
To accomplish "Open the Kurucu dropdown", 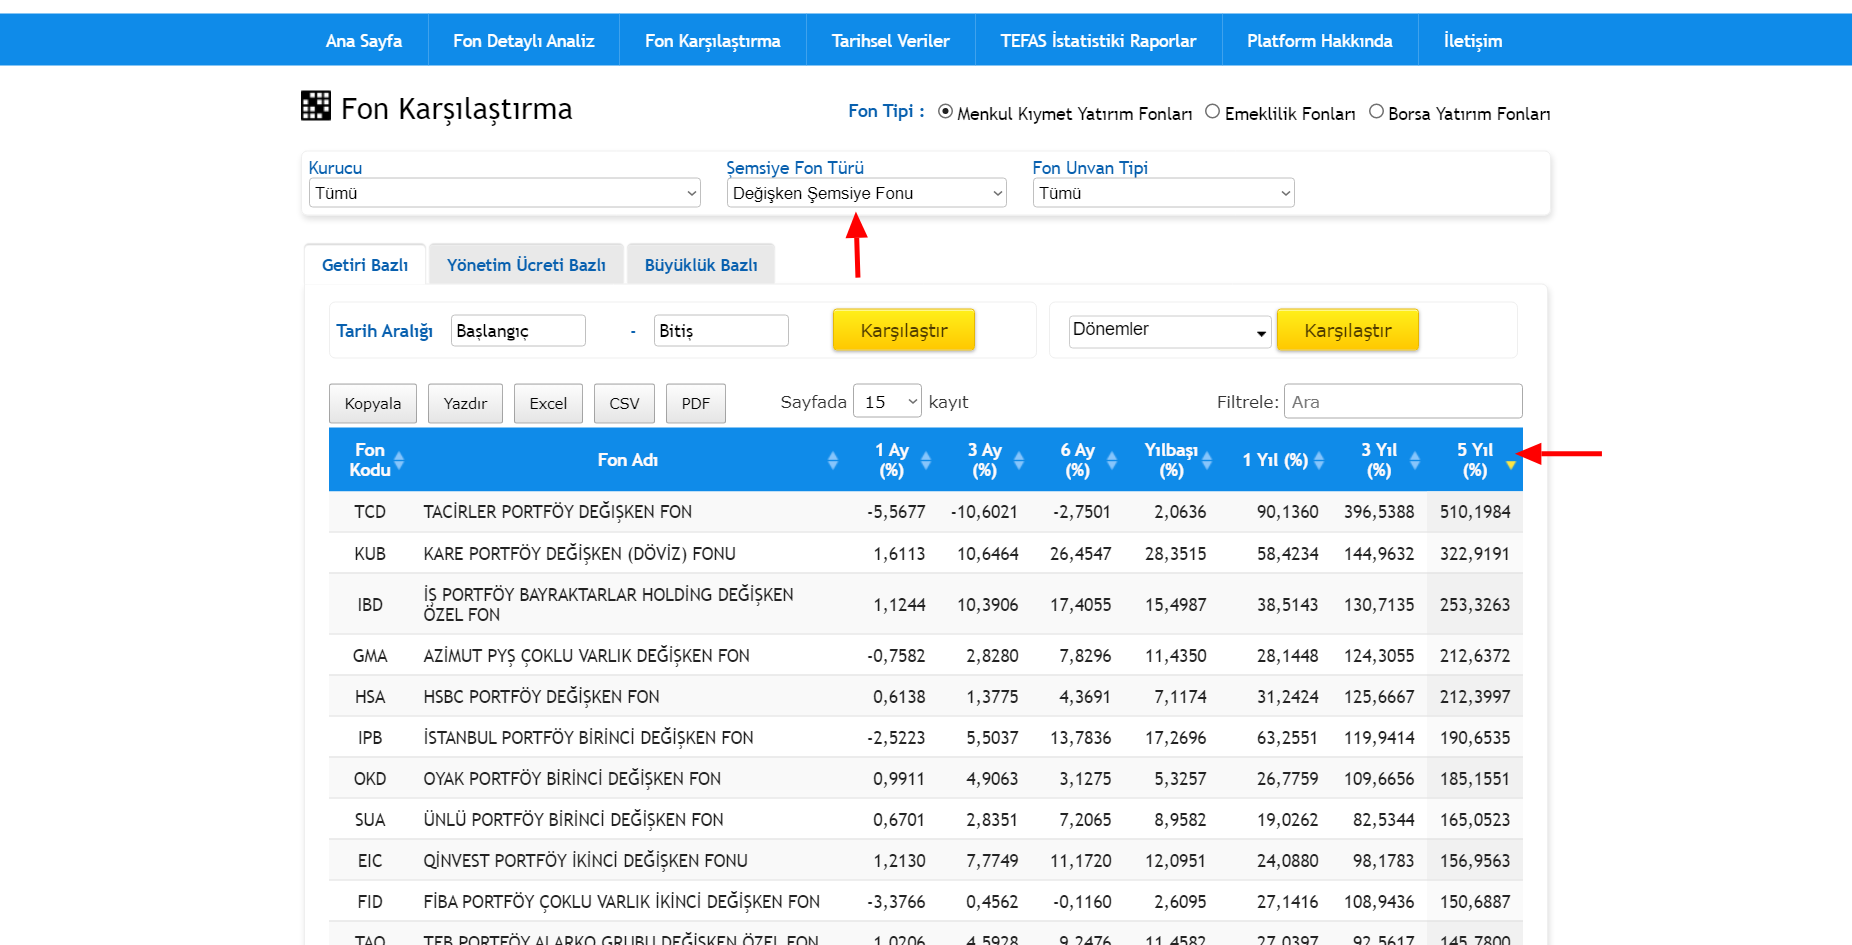I will pyautogui.click(x=504, y=193).
